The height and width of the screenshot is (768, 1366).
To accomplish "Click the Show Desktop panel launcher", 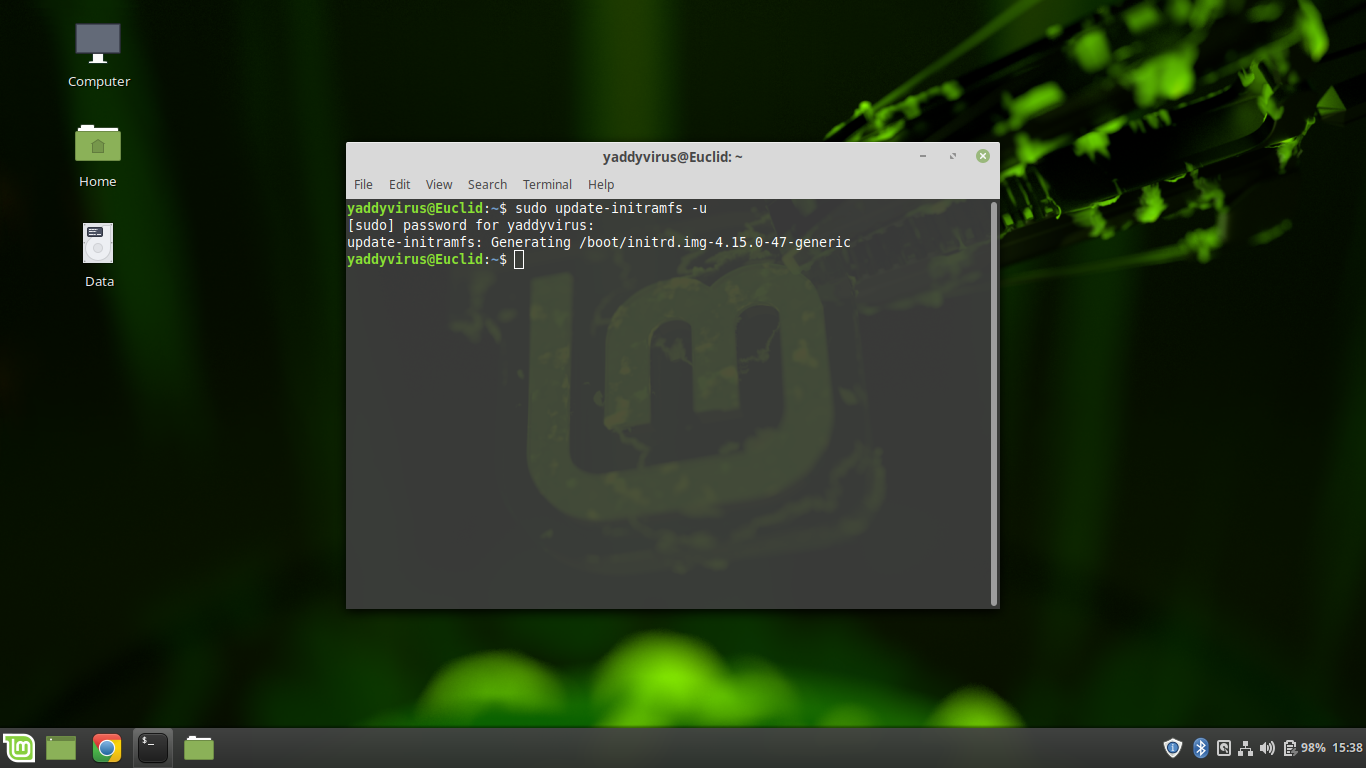I will (61, 748).
